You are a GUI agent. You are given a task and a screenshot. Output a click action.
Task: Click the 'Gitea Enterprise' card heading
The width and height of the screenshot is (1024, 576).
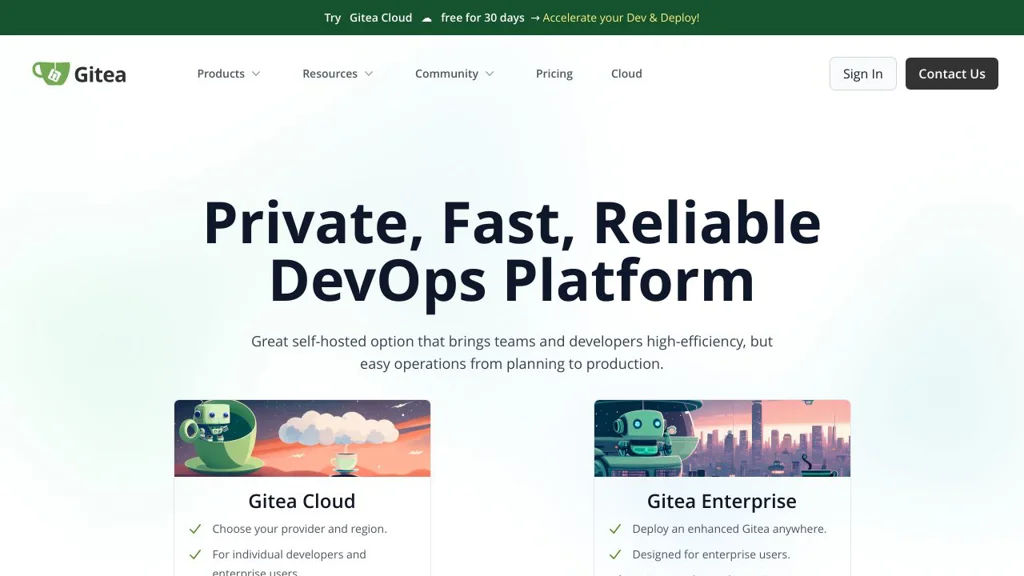[x=722, y=501]
